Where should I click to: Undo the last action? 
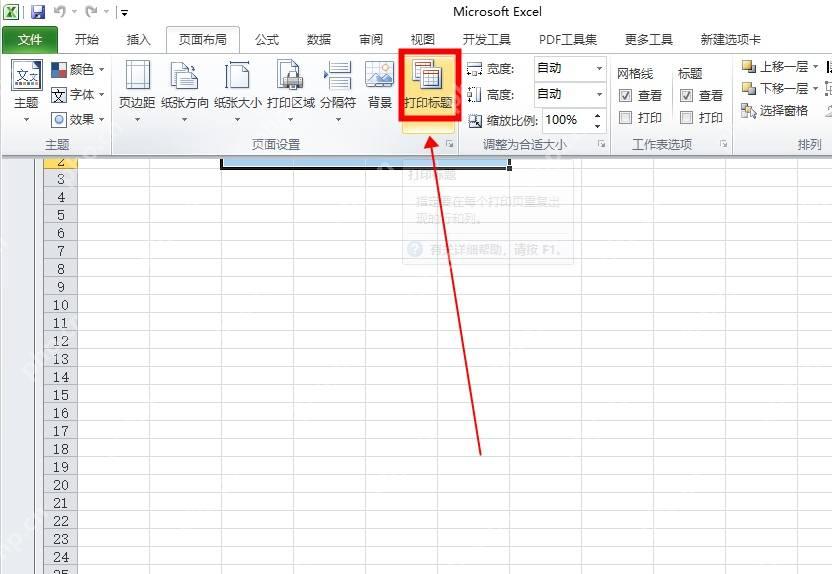click(59, 12)
